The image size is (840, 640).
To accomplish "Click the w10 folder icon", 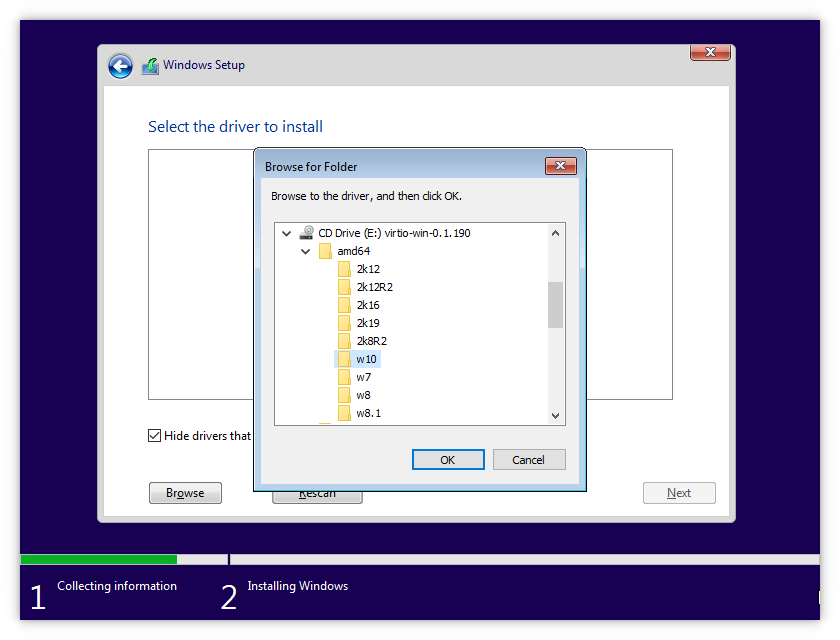I will pos(344,359).
